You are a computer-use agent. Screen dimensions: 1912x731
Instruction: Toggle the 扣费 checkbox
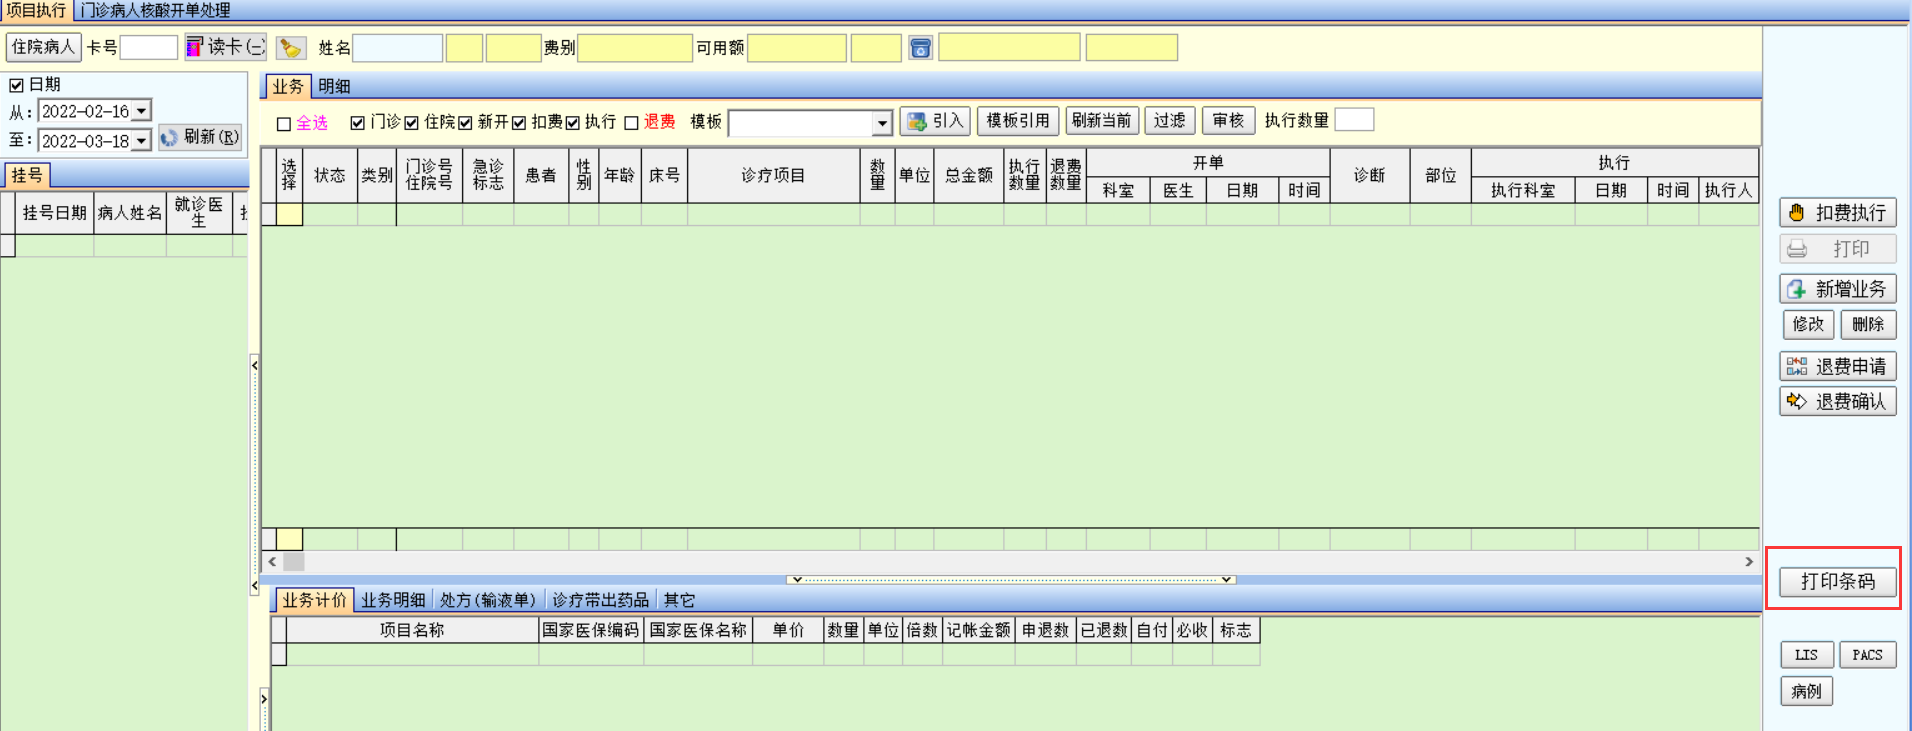tap(519, 123)
